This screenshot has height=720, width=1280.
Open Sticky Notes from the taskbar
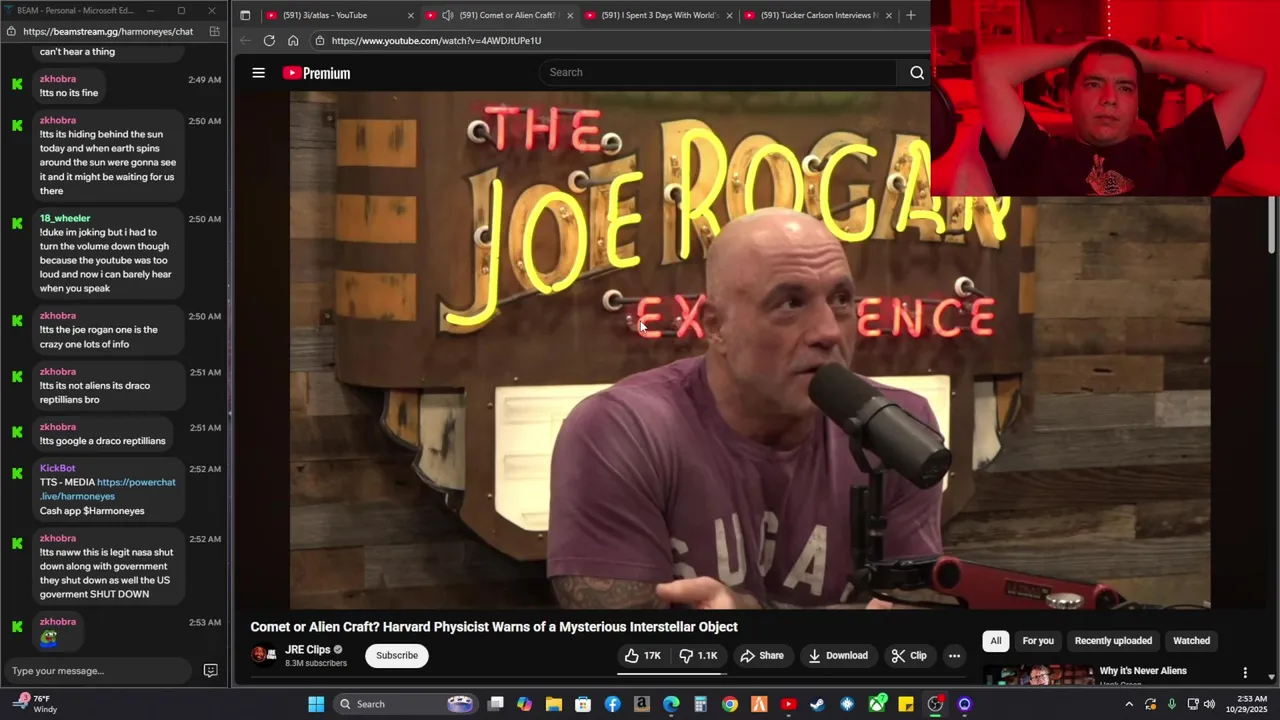906,704
